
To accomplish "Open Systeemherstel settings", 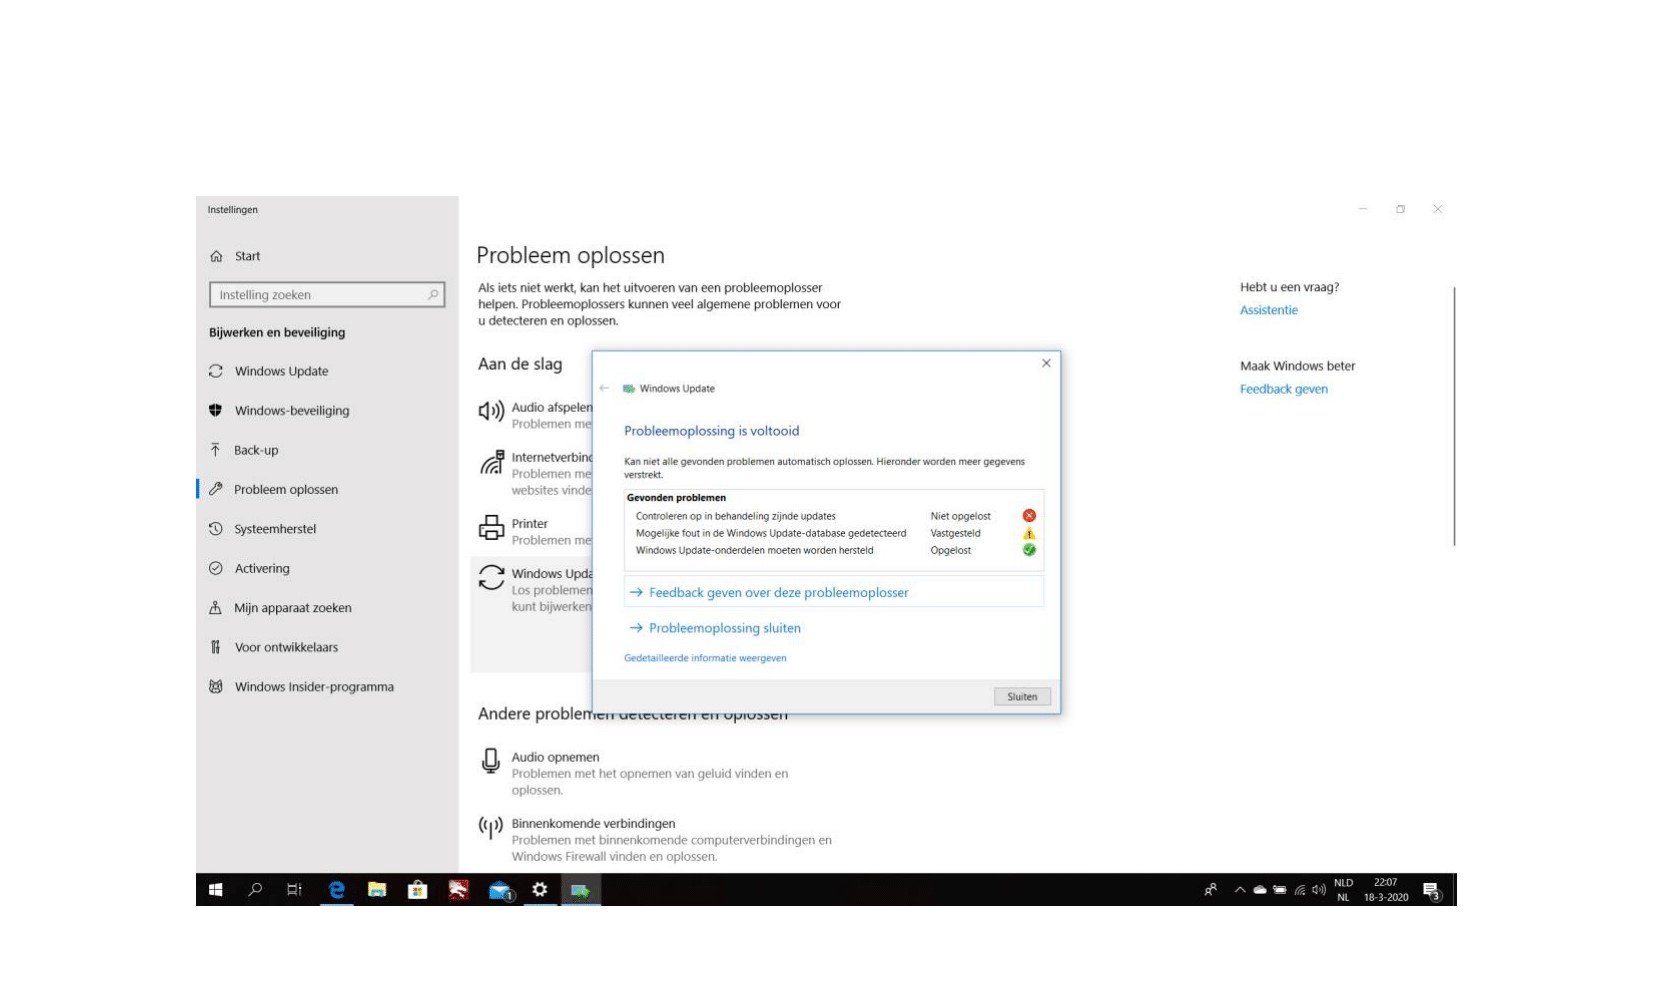I will (x=275, y=529).
